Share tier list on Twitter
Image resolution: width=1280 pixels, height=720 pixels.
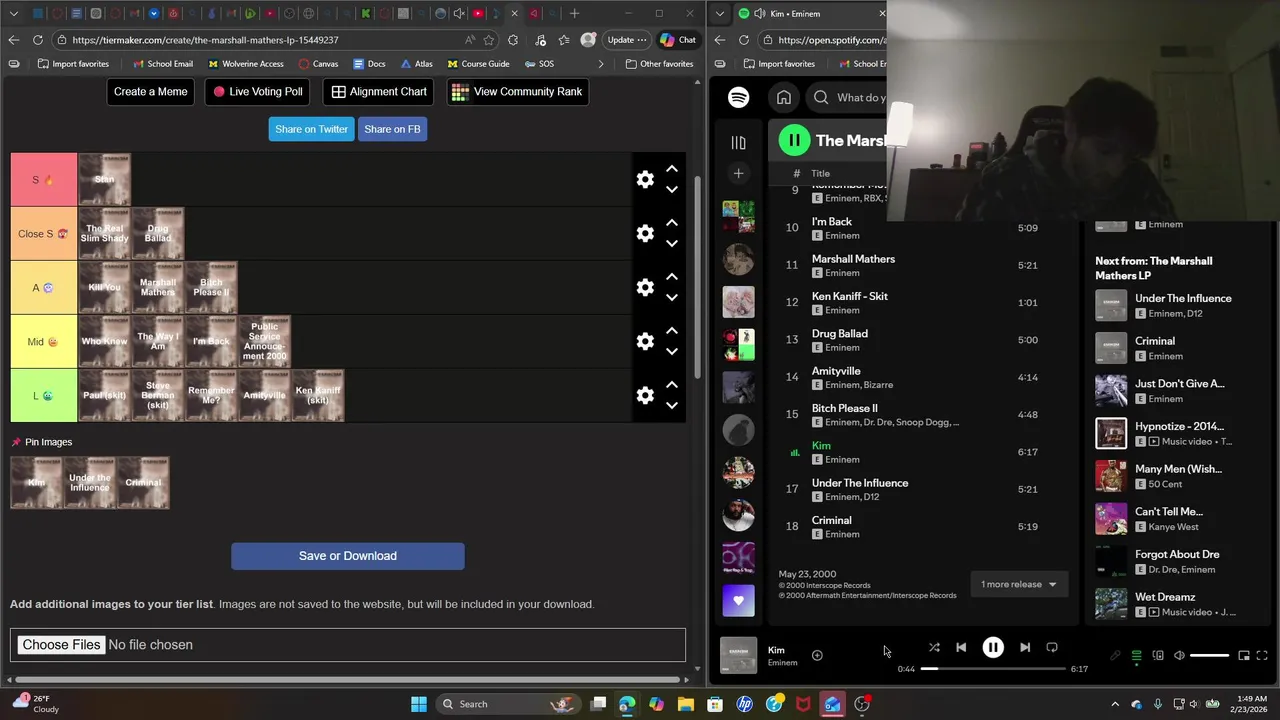(x=311, y=129)
